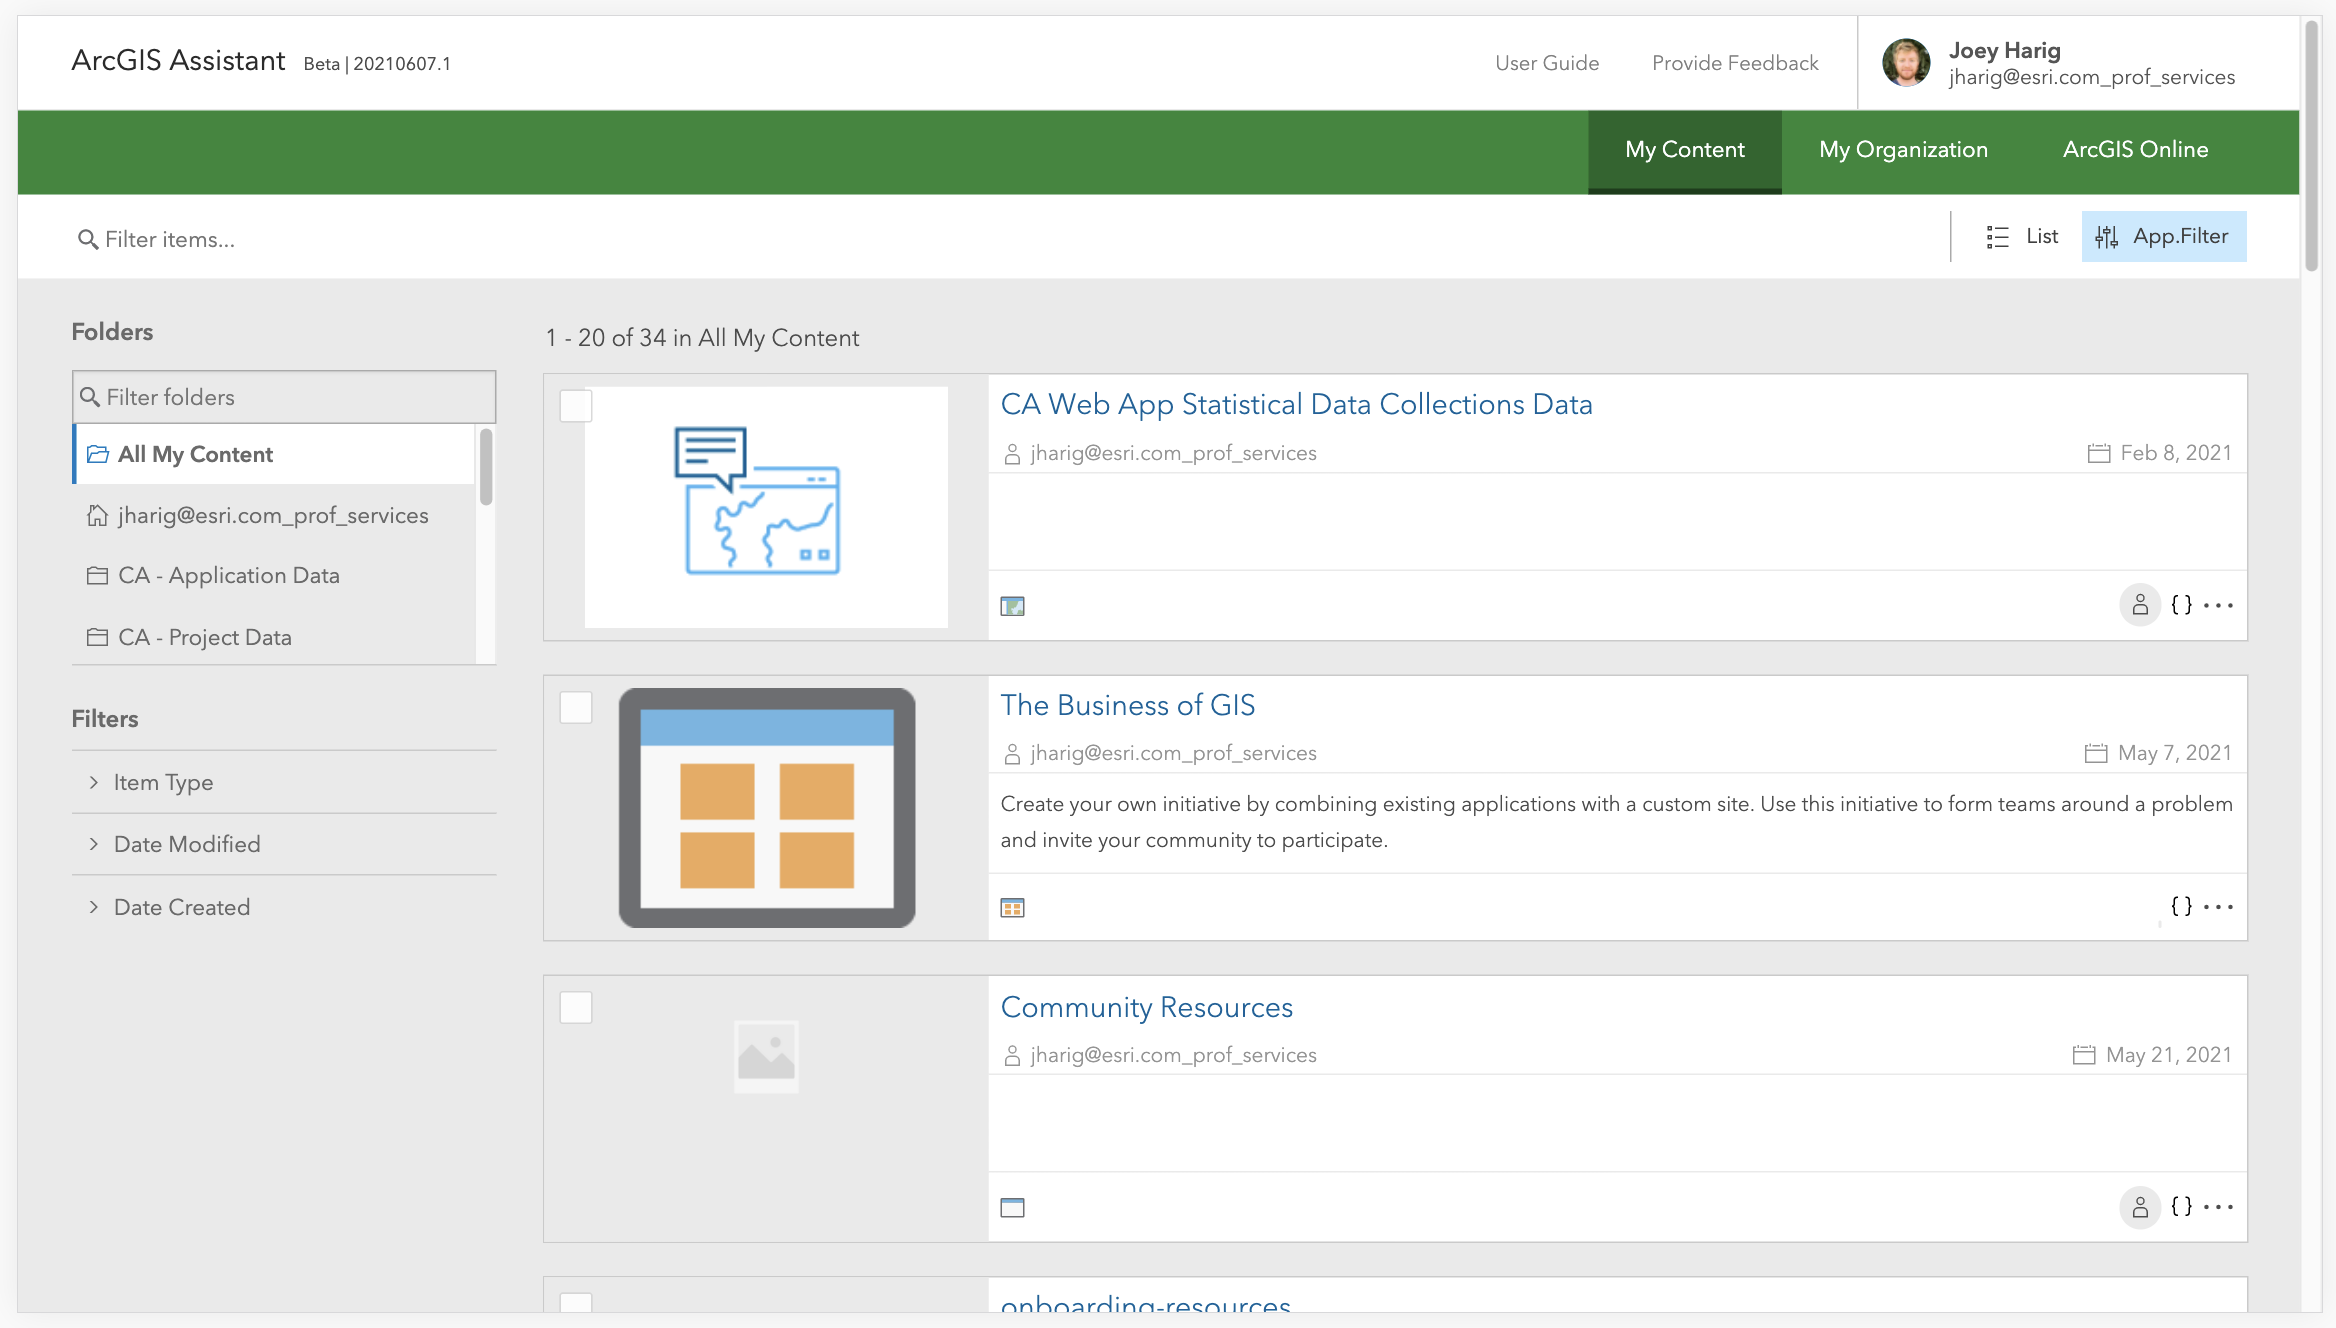Viewport: 2336px width, 1328px height.
Task: Toggle the checkbox for CA Web App Statistical Data
Action: (576, 406)
